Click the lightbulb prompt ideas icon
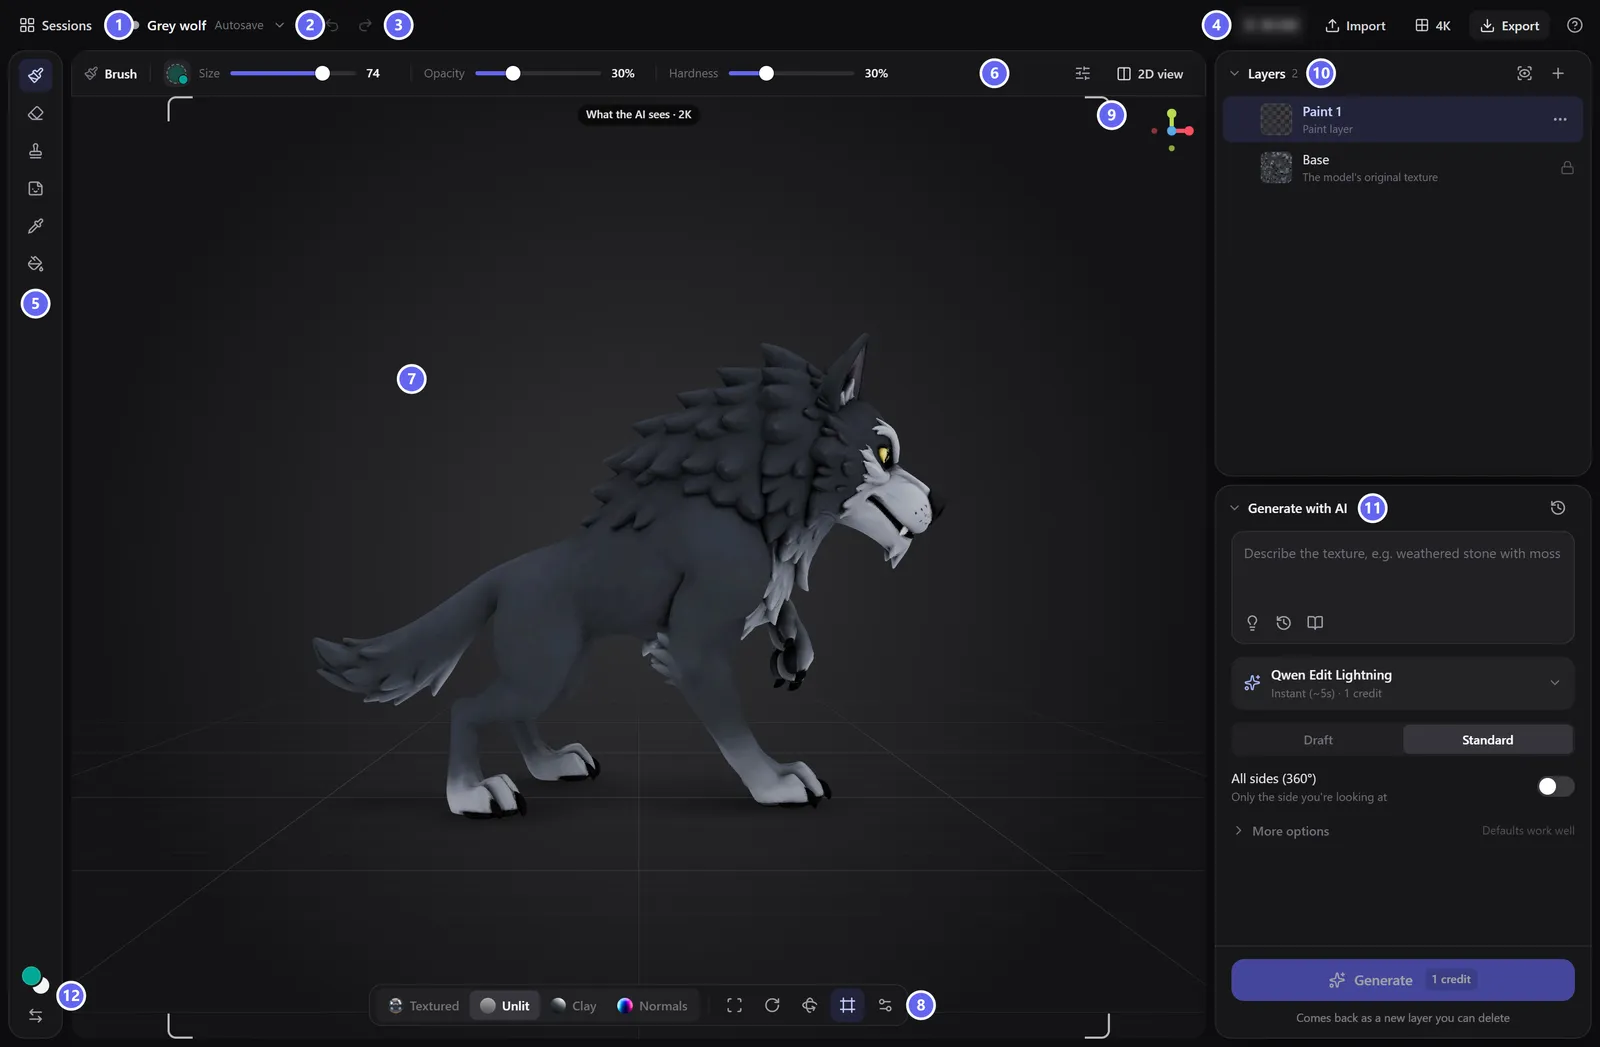The width and height of the screenshot is (1600, 1047). click(1252, 623)
